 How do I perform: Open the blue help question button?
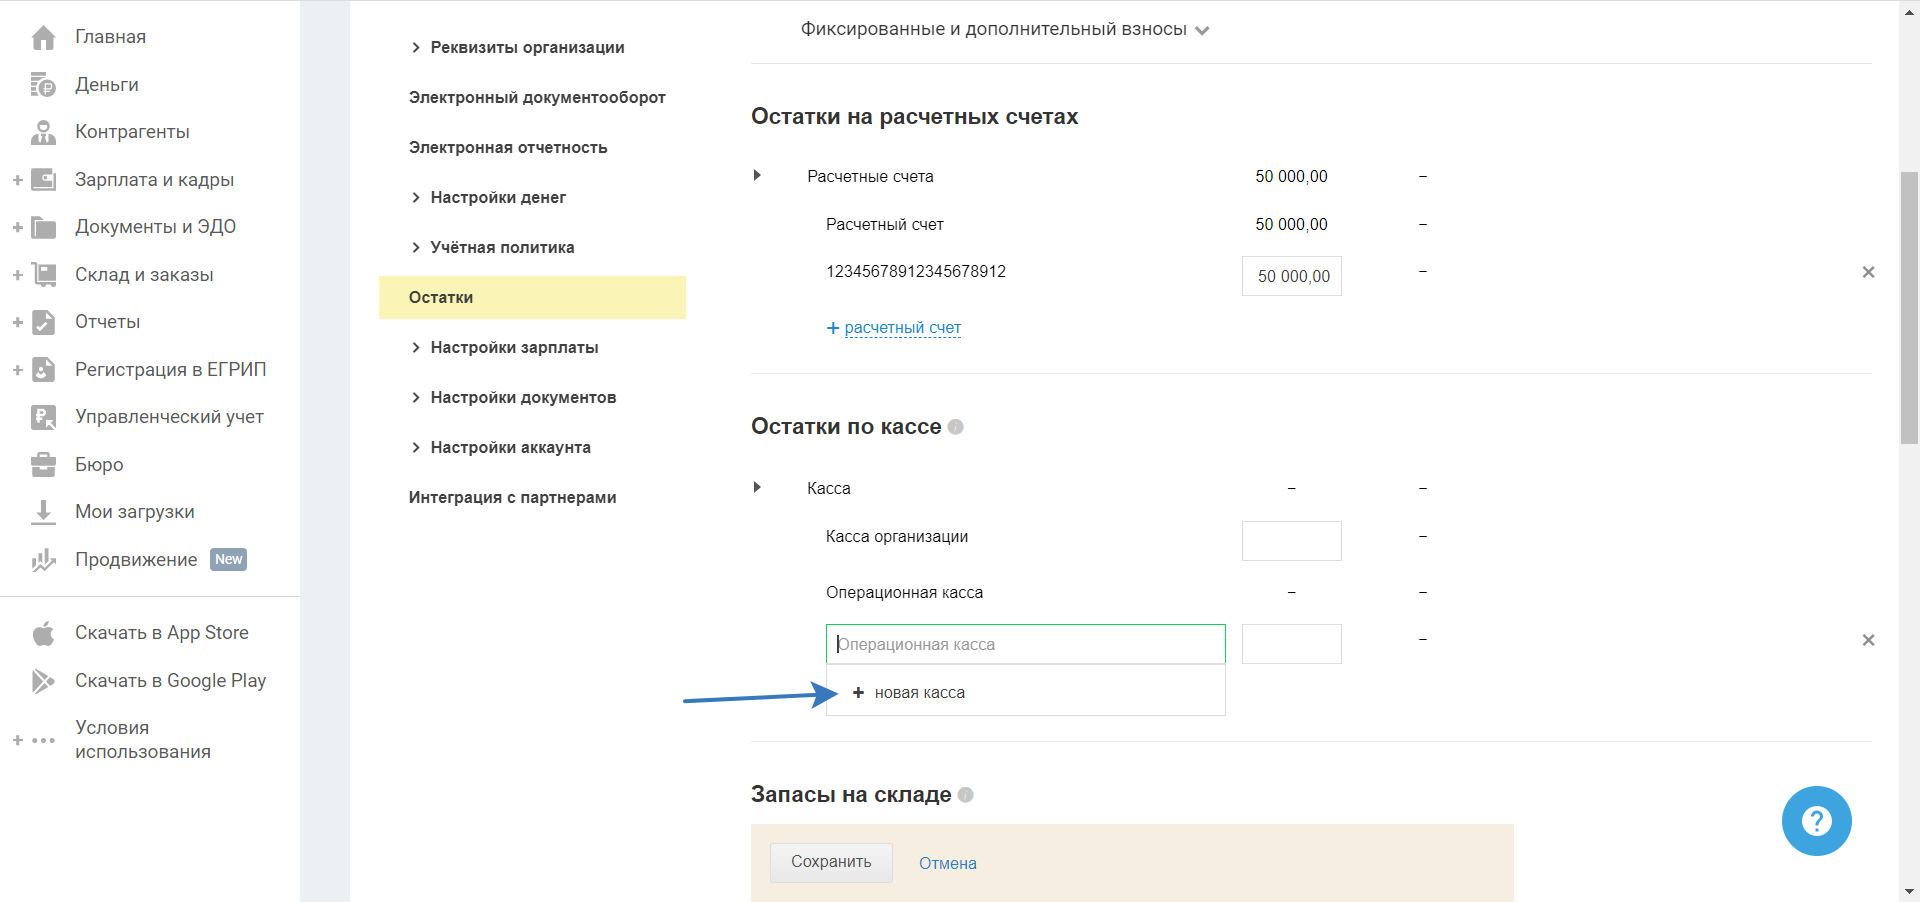pyautogui.click(x=1816, y=821)
